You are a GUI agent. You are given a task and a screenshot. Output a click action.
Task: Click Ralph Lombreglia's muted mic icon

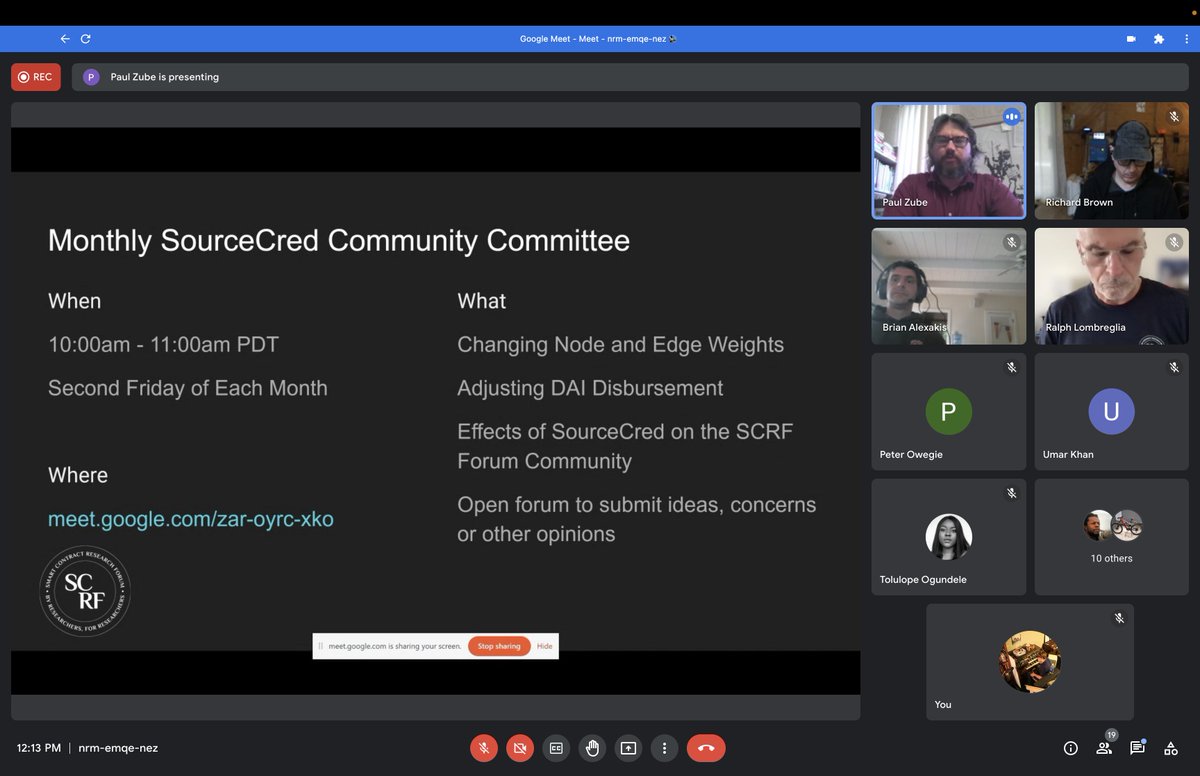[1174, 242]
